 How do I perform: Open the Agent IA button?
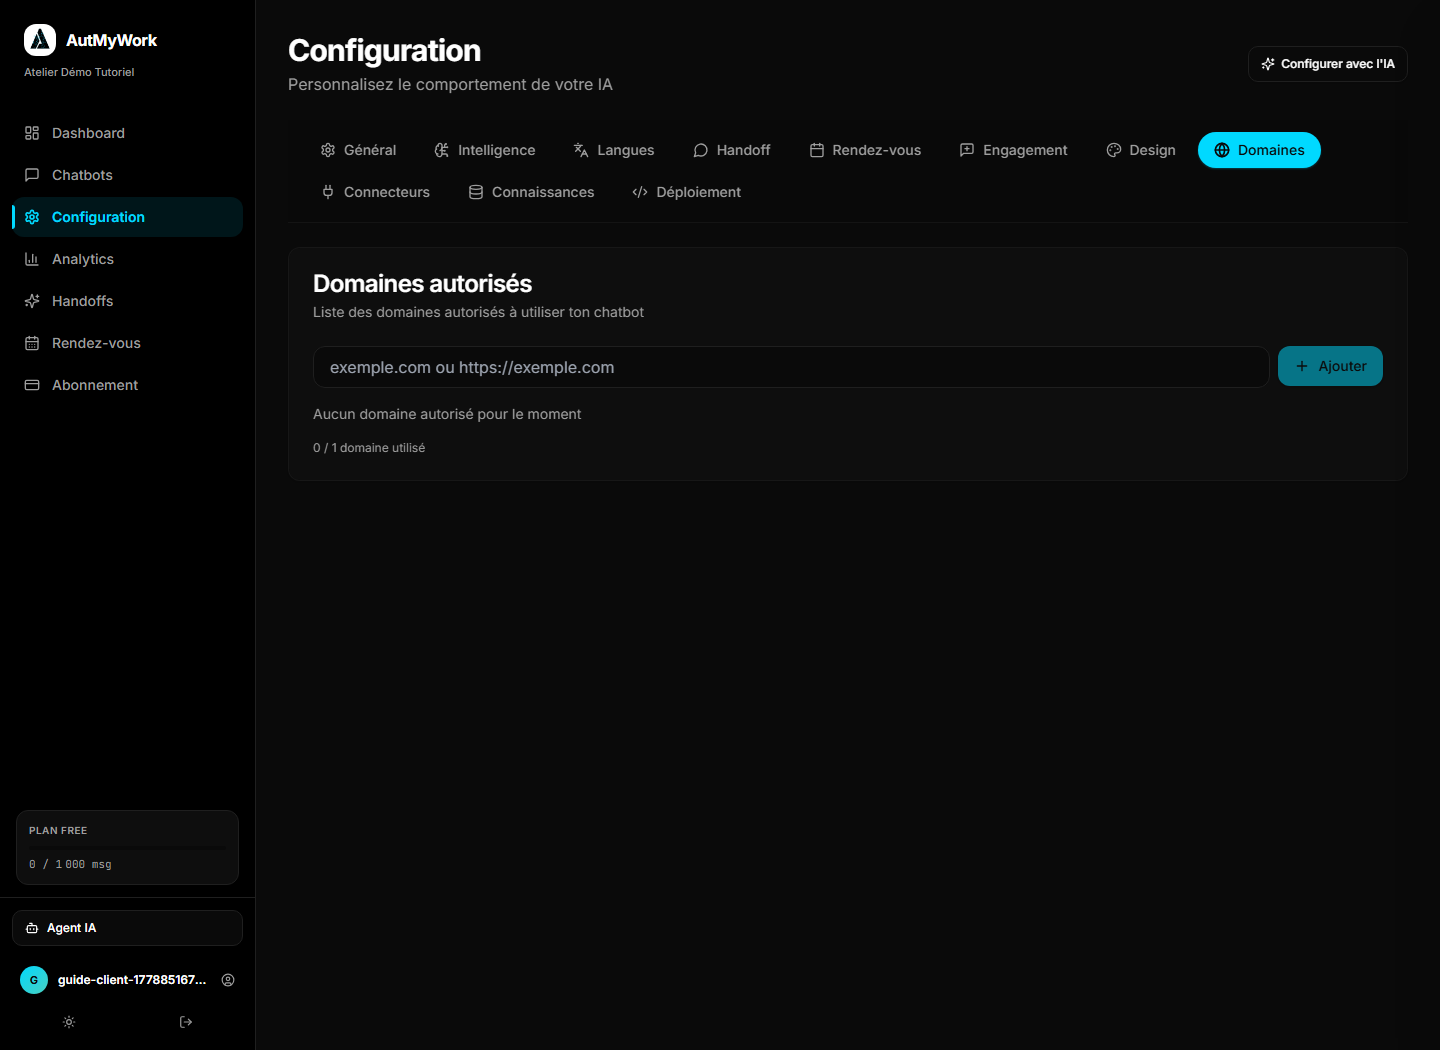[127, 928]
